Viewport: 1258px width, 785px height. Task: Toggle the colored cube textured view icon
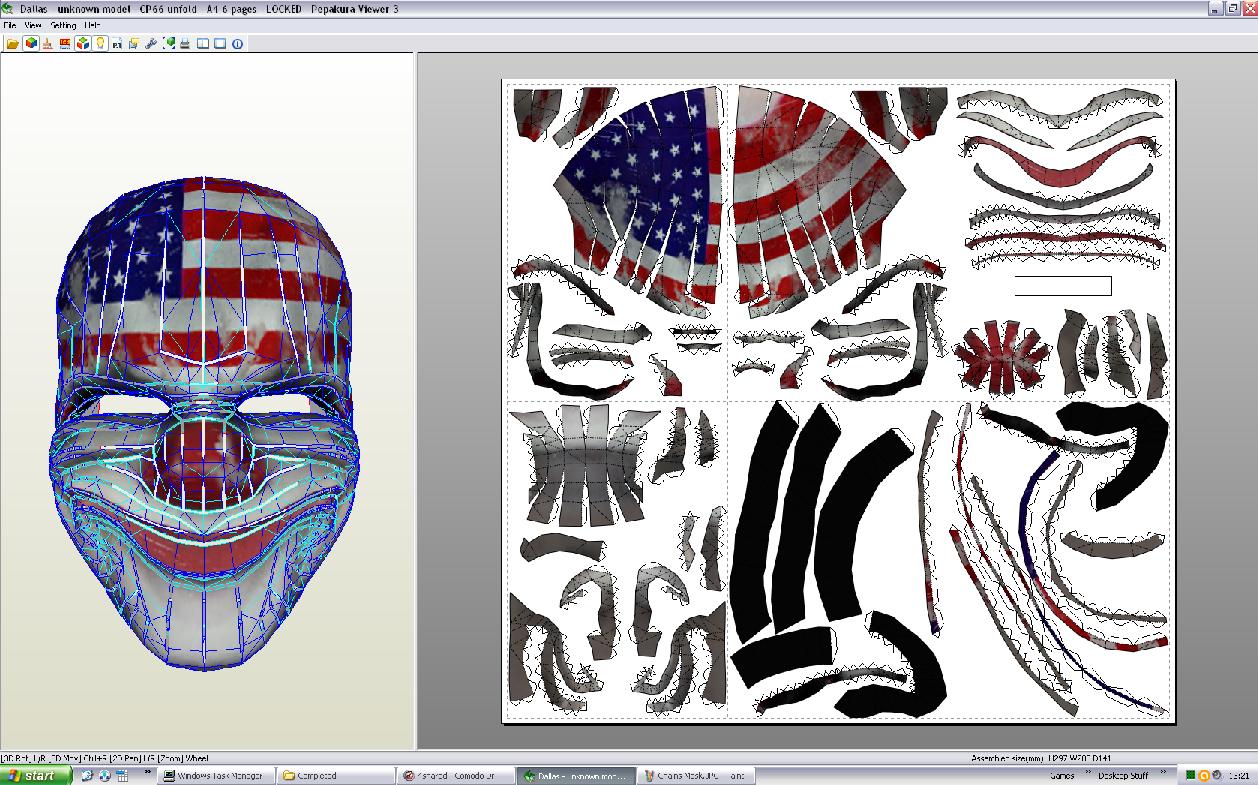pyautogui.click(x=31, y=44)
